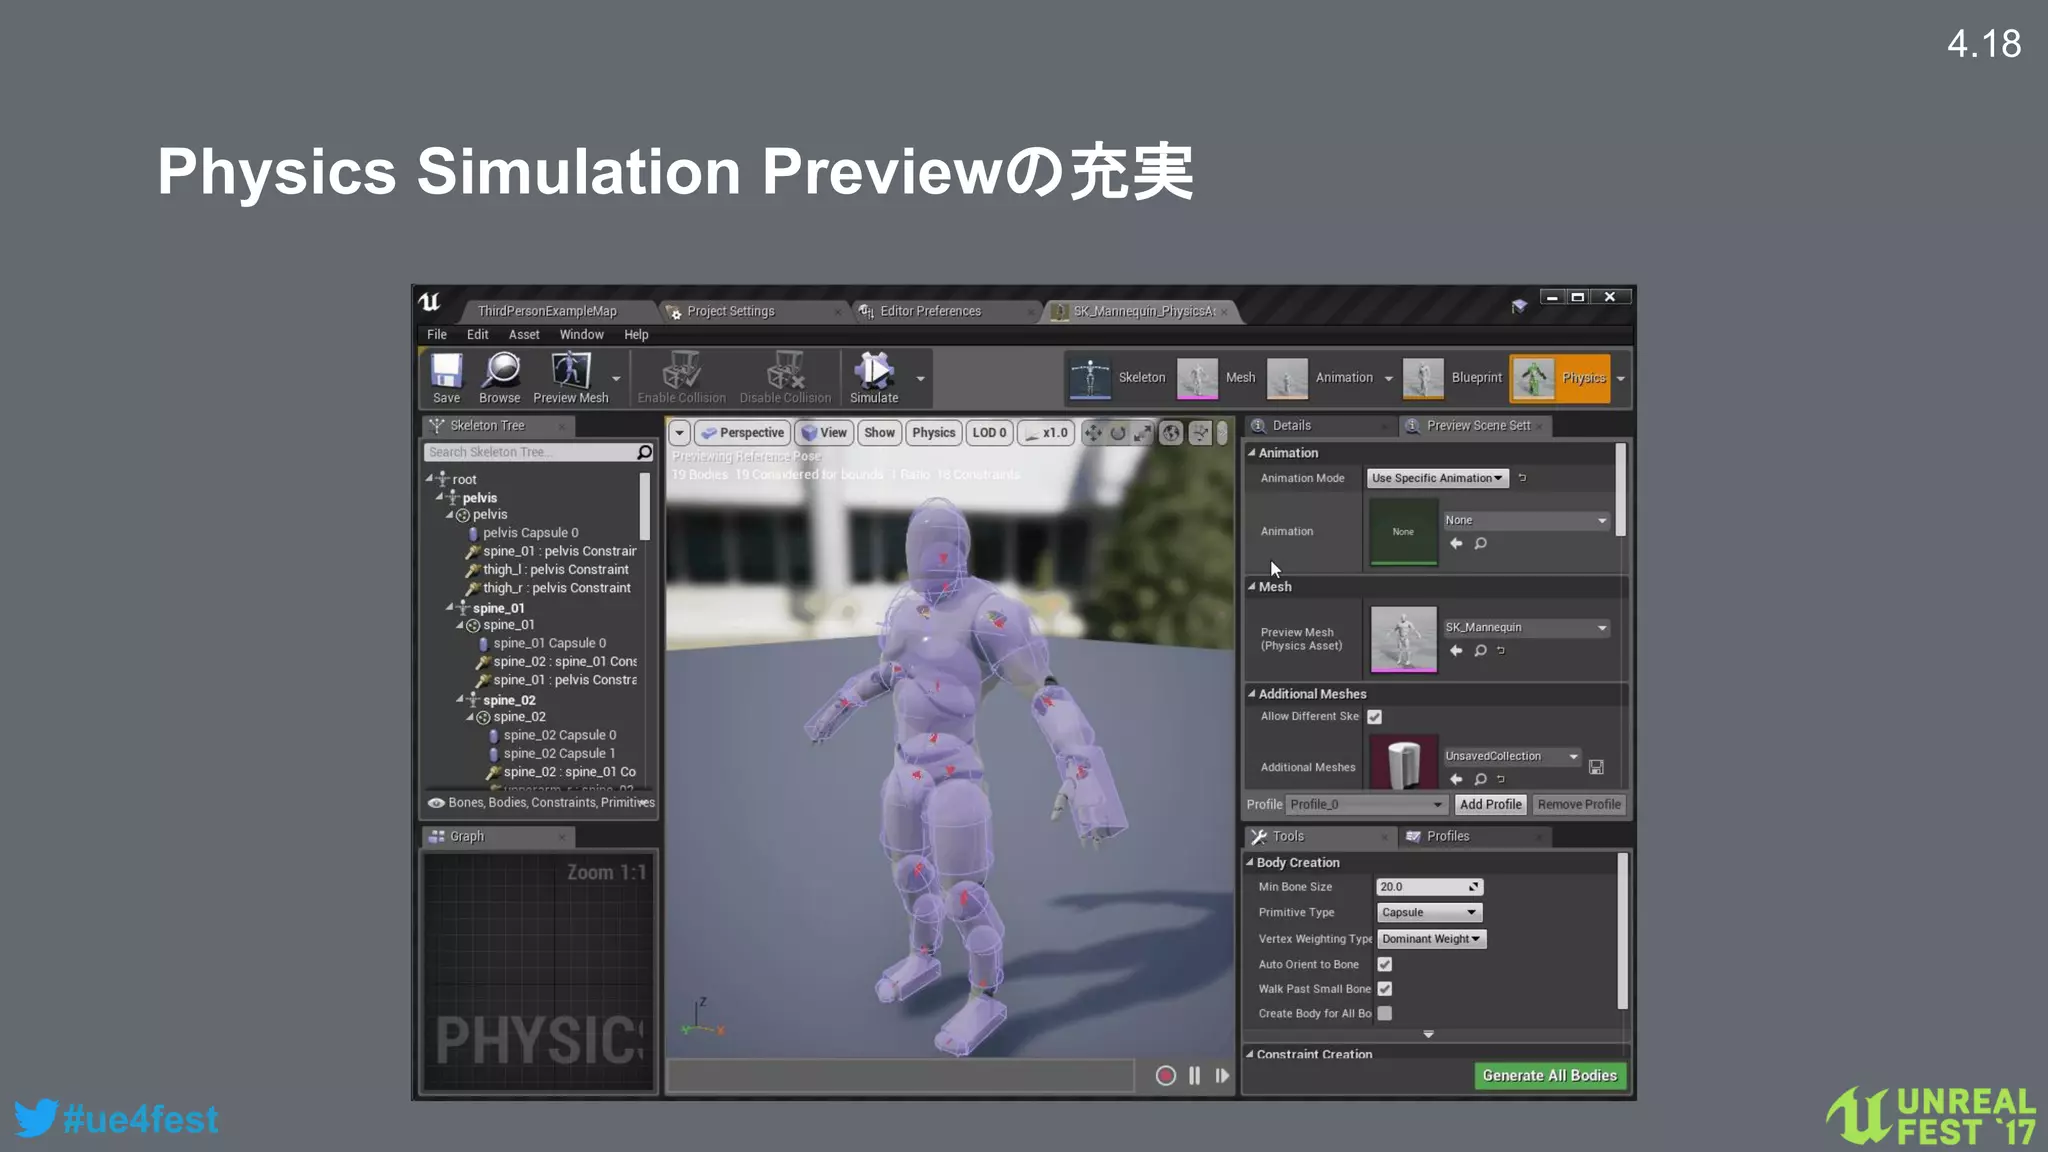Open Vertex Weighting Type dropdown

1431,939
